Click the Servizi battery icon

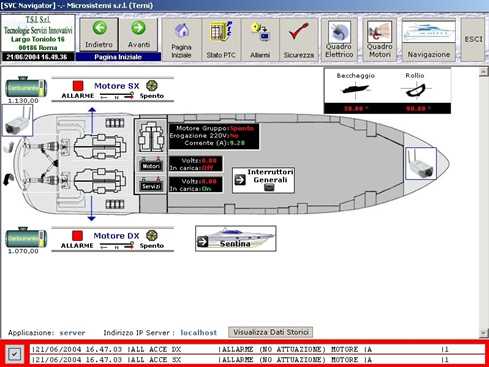point(151,184)
